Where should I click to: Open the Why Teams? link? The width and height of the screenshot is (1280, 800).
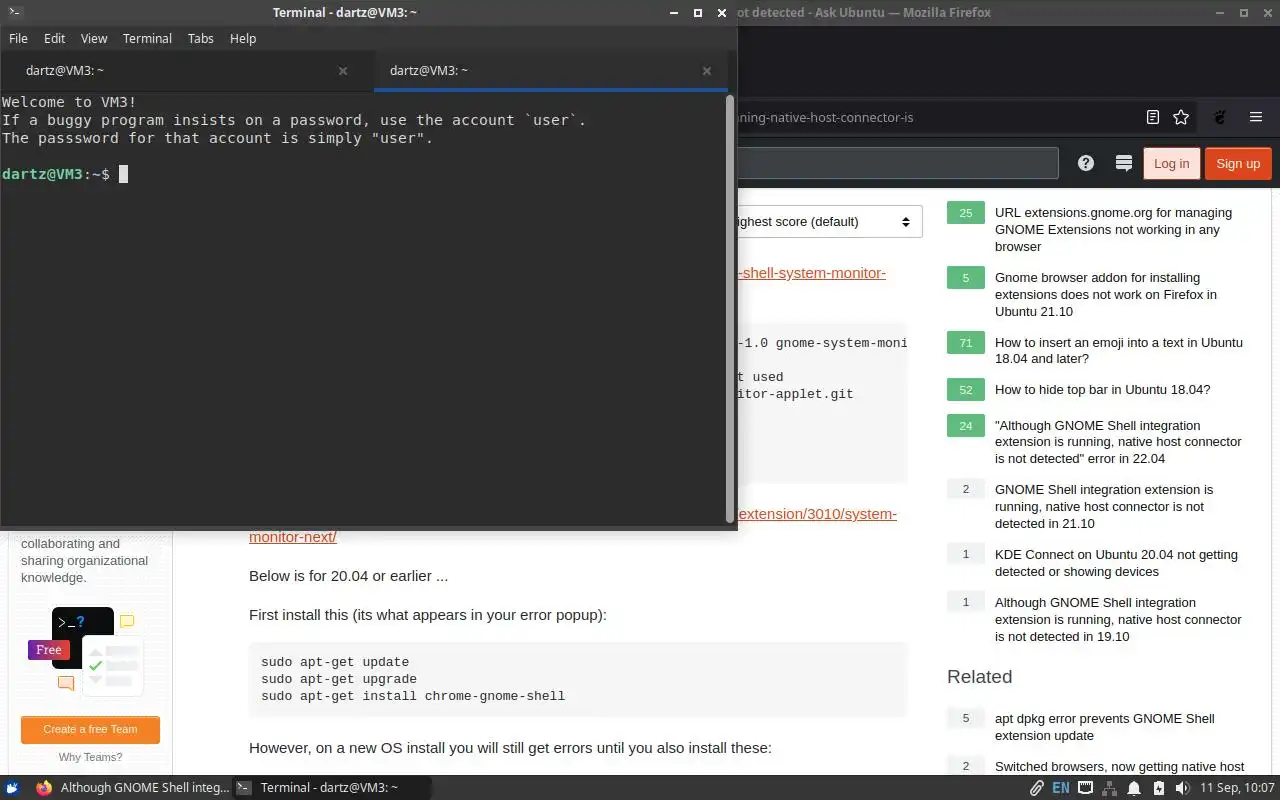click(90, 757)
